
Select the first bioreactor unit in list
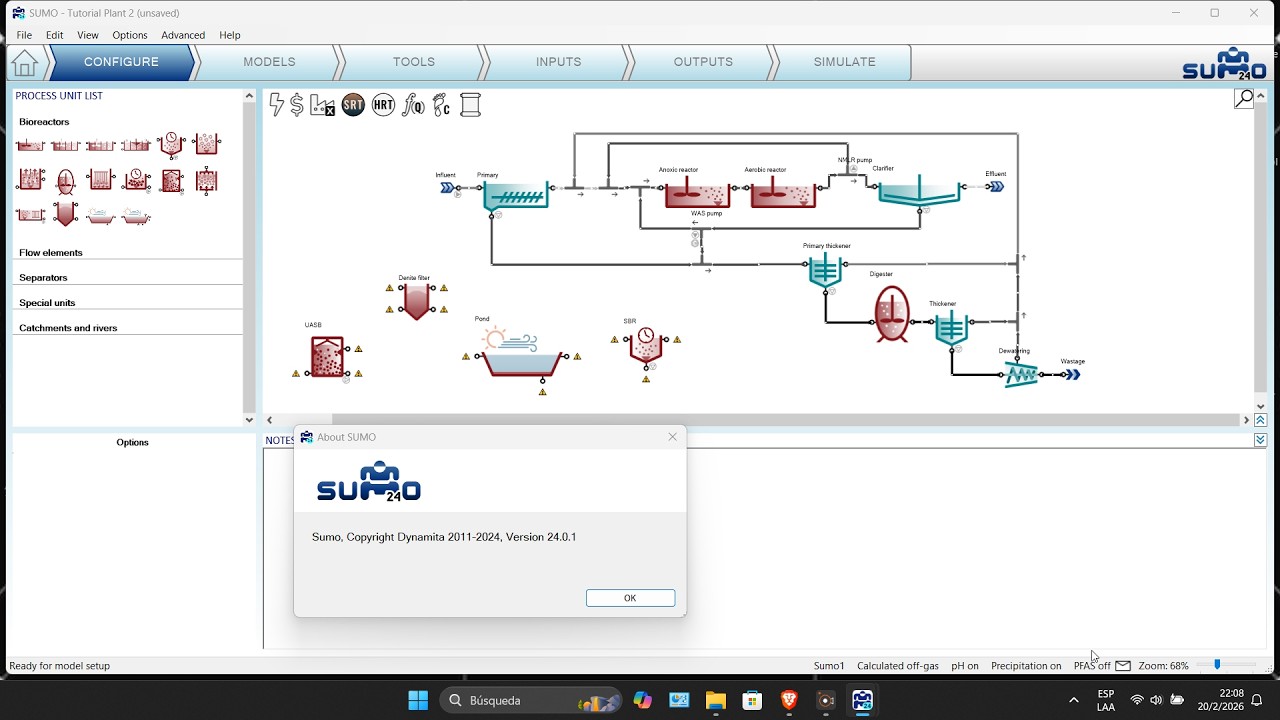pos(31,145)
